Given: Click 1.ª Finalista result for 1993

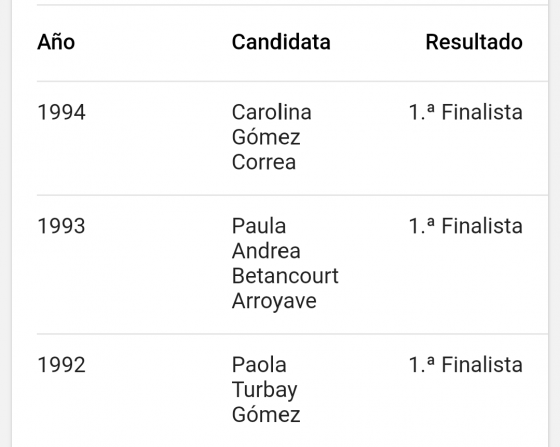Looking at the screenshot, I should [466, 226].
